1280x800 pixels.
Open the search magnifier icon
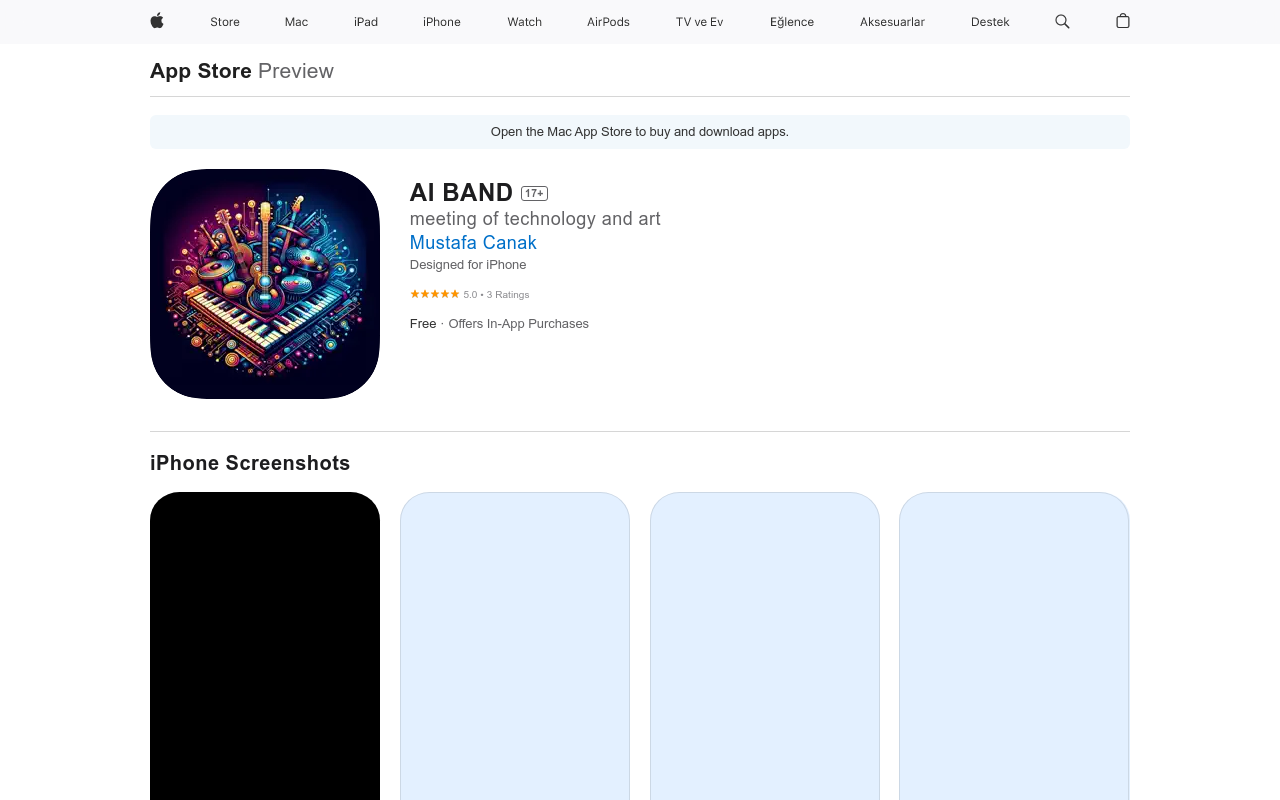1062,21
